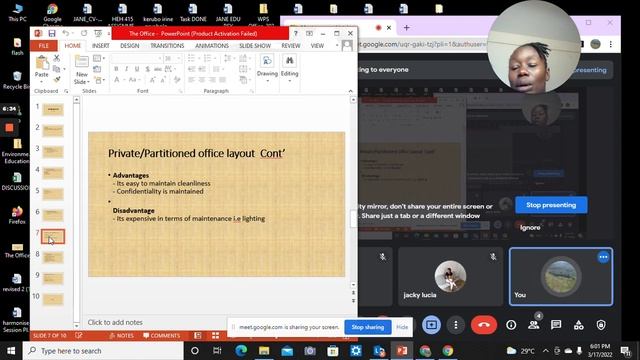
Task: Show the Meet participants list
Action: (x=533, y=325)
